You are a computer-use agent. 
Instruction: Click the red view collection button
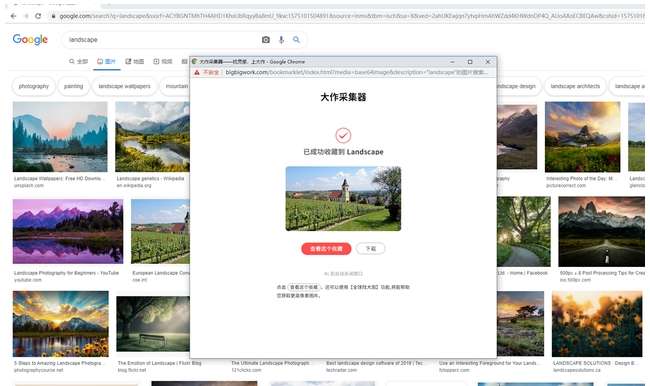point(326,249)
